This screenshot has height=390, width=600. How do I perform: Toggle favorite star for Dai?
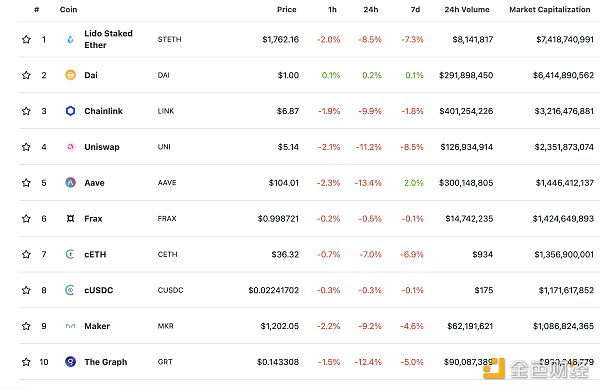click(x=26, y=75)
